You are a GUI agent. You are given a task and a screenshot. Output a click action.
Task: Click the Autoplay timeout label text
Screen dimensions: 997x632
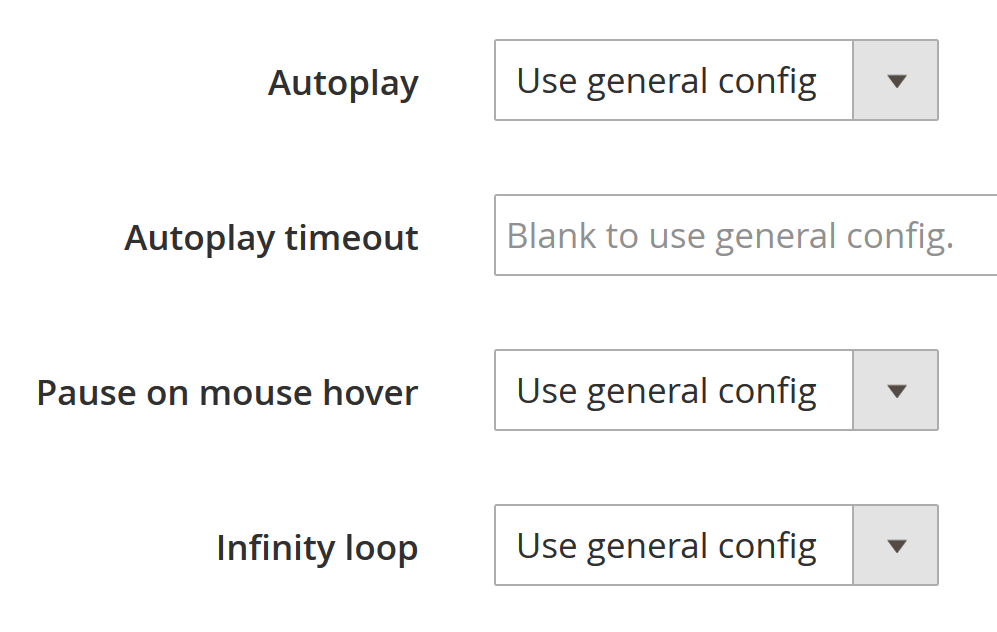click(x=271, y=238)
